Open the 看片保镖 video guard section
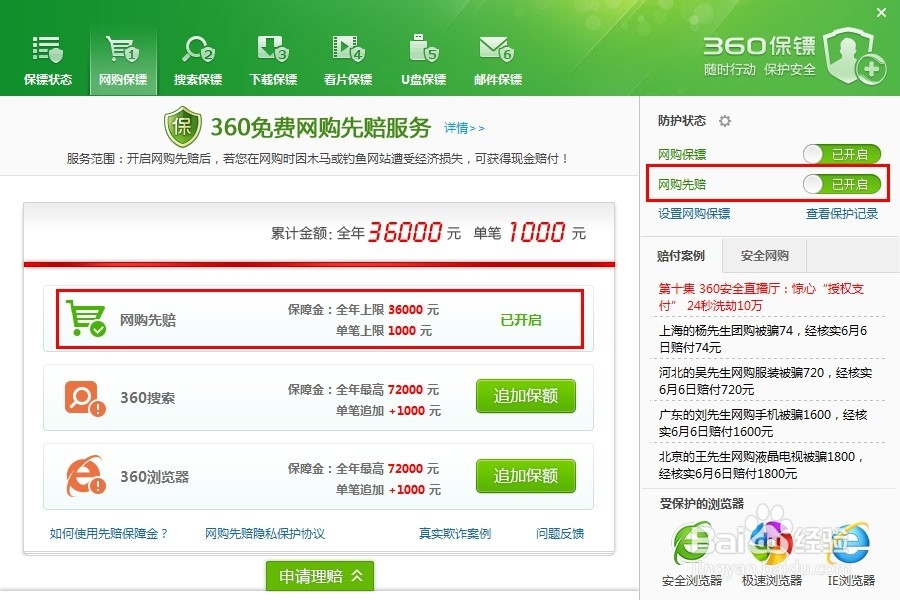The height and width of the screenshot is (600, 900). point(348,60)
